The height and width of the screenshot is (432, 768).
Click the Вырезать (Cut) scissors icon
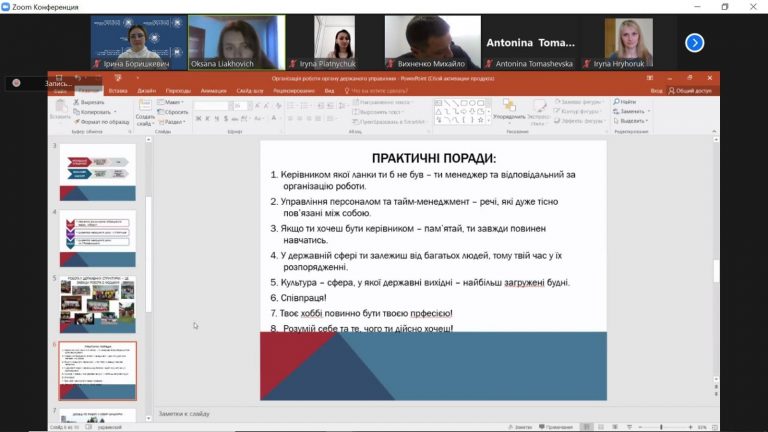click(76, 102)
